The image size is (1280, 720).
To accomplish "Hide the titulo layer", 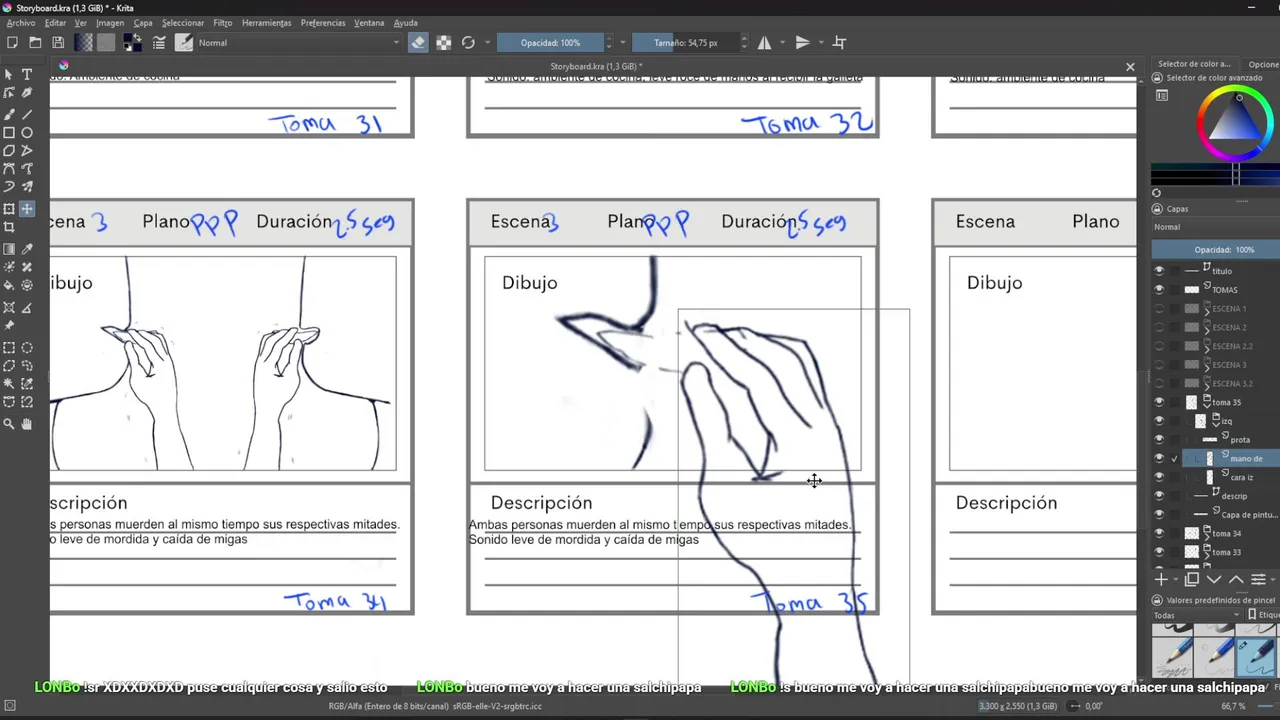I will point(1159,271).
